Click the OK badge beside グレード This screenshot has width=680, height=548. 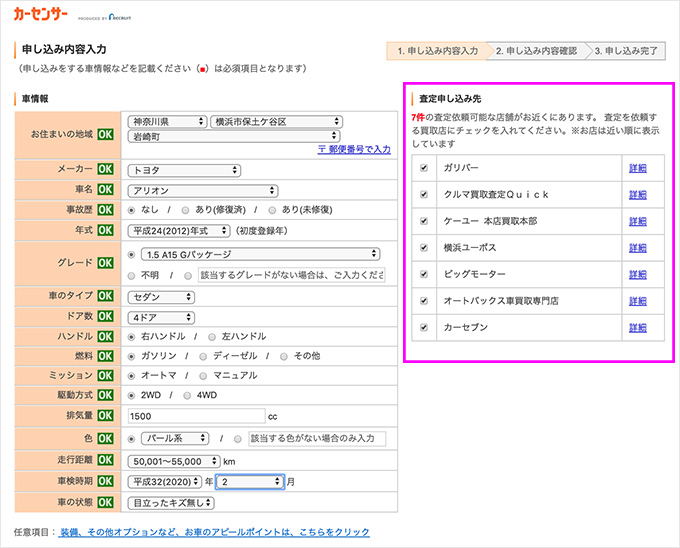(105, 263)
